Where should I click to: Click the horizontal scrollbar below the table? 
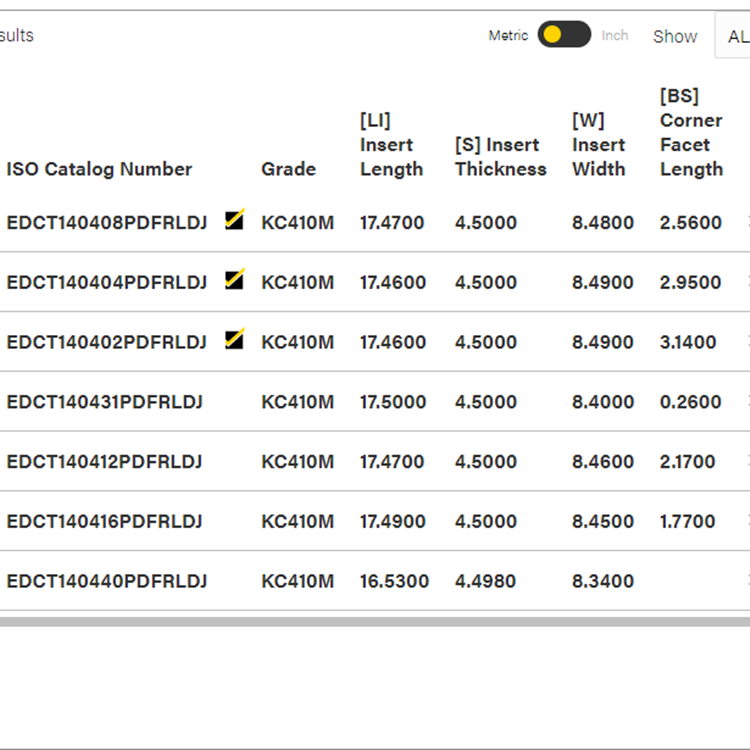[375, 621]
